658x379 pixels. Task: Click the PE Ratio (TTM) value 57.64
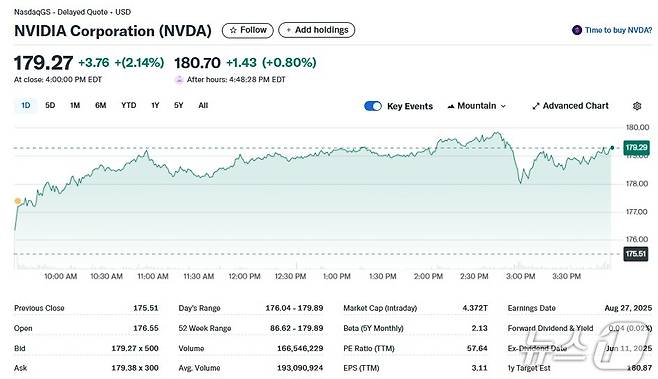tap(477, 348)
